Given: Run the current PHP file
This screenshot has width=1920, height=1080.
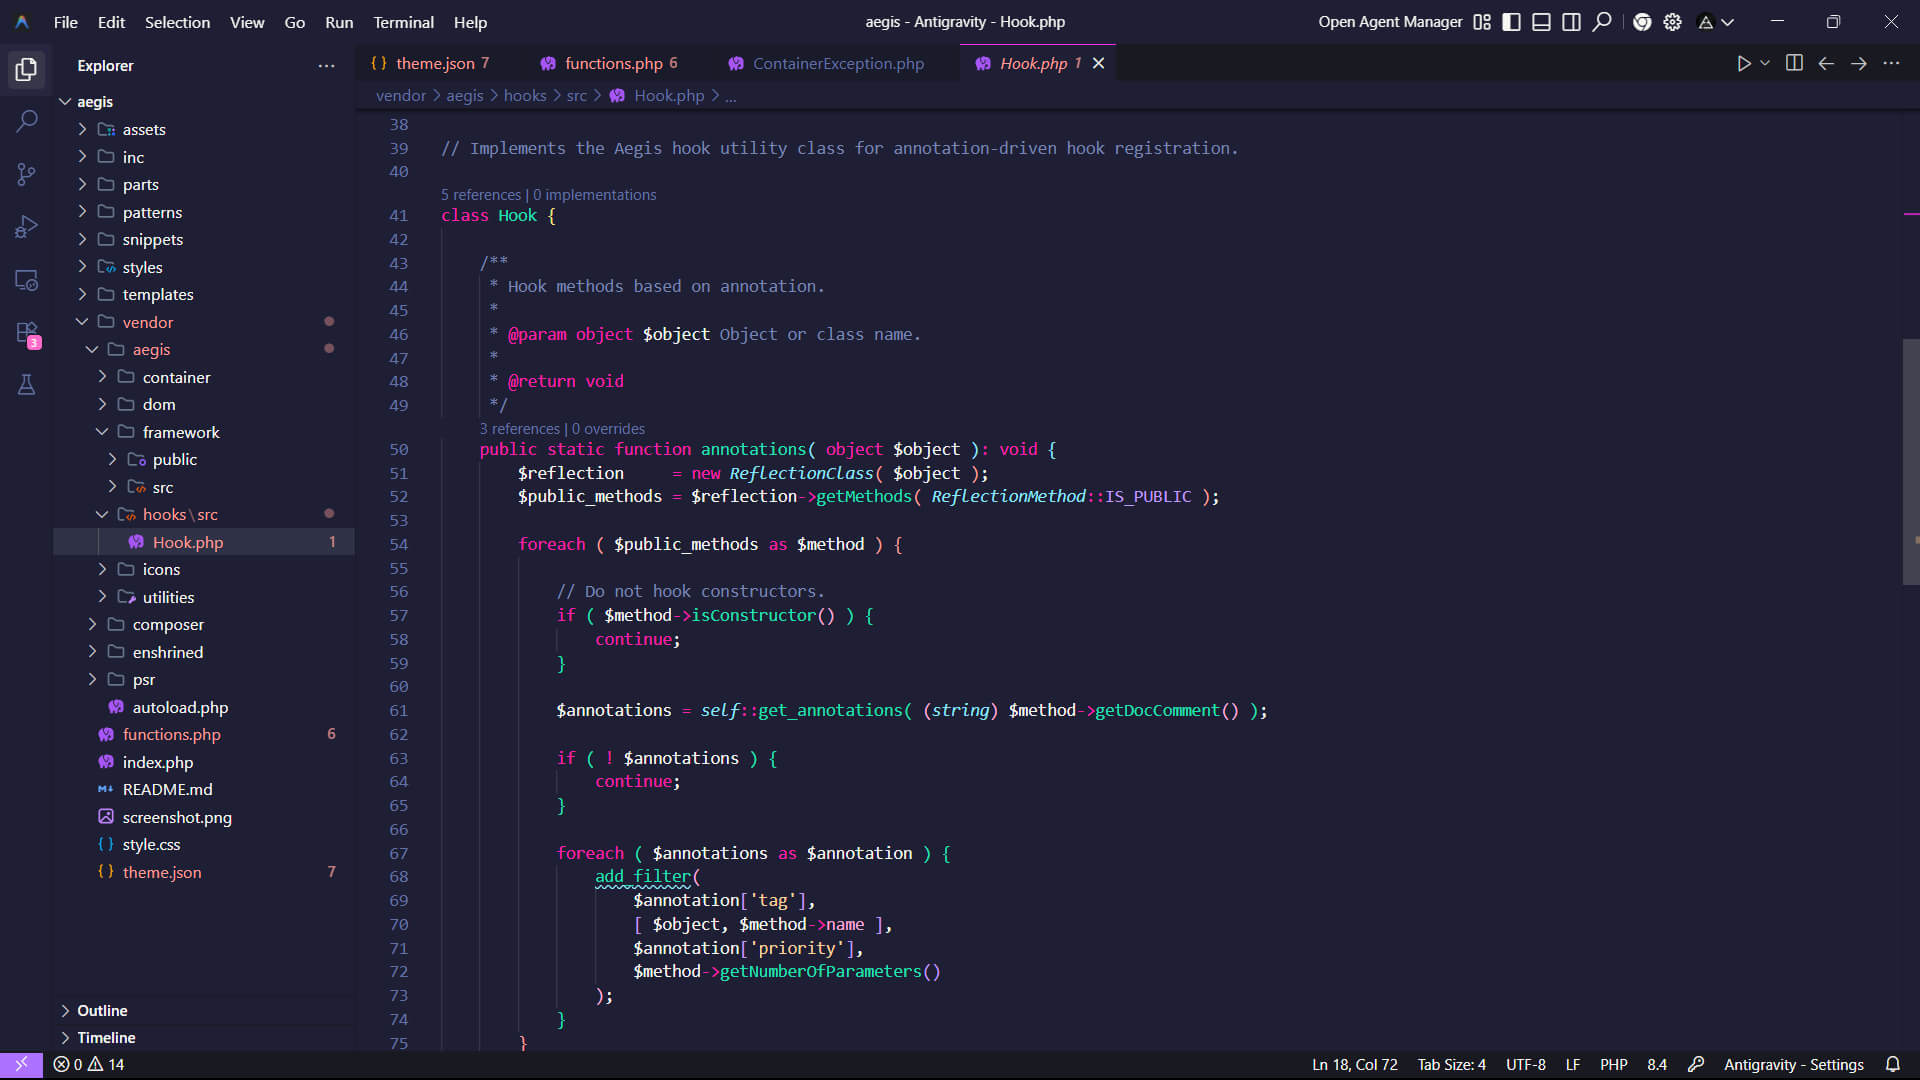Looking at the screenshot, I should point(1744,63).
